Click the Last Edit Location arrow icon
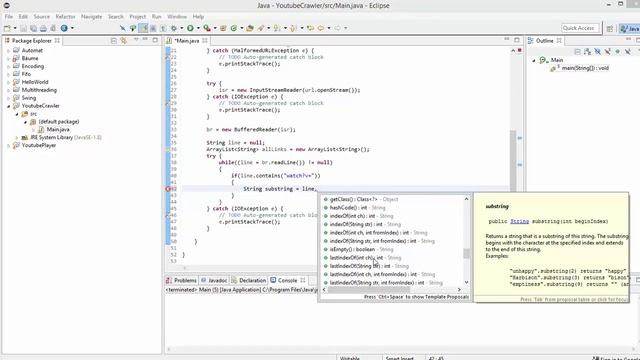 (311, 28)
